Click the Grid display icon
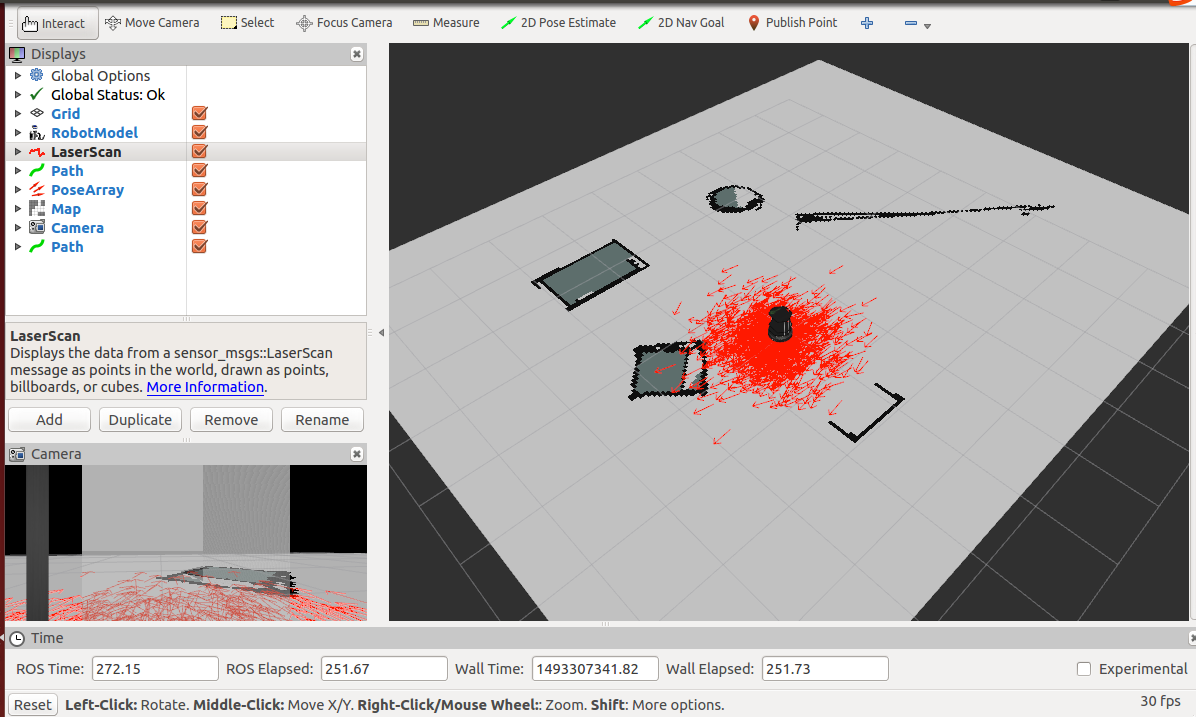This screenshot has height=717, width=1196. (x=37, y=113)
